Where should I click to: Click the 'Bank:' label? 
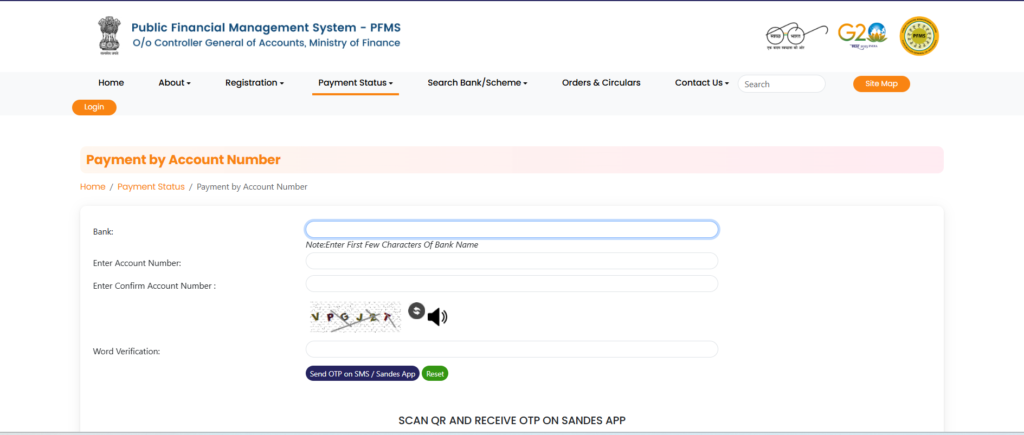click(x=103, y=232)
